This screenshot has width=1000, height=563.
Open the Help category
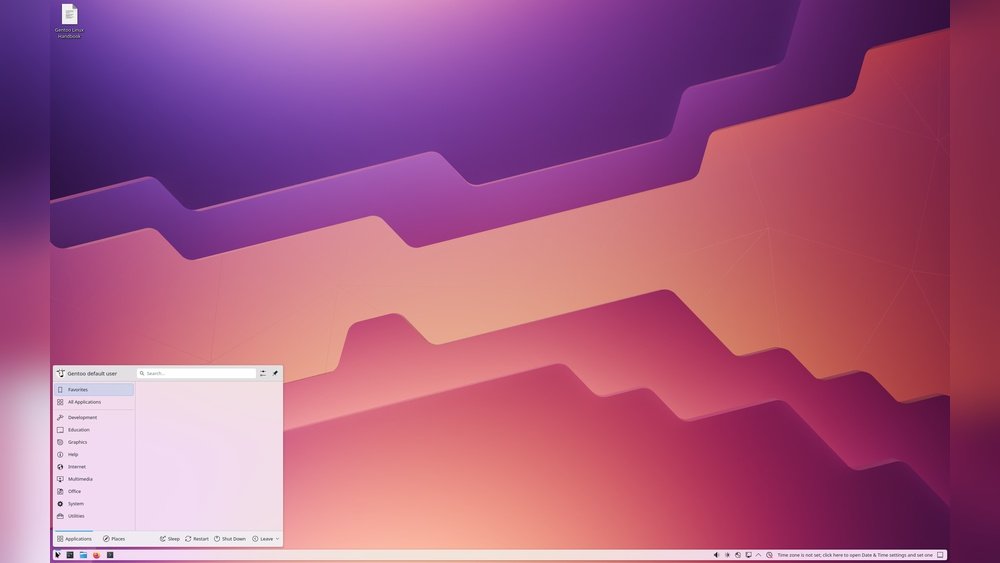pyautogui.click(x=94, y=455)
